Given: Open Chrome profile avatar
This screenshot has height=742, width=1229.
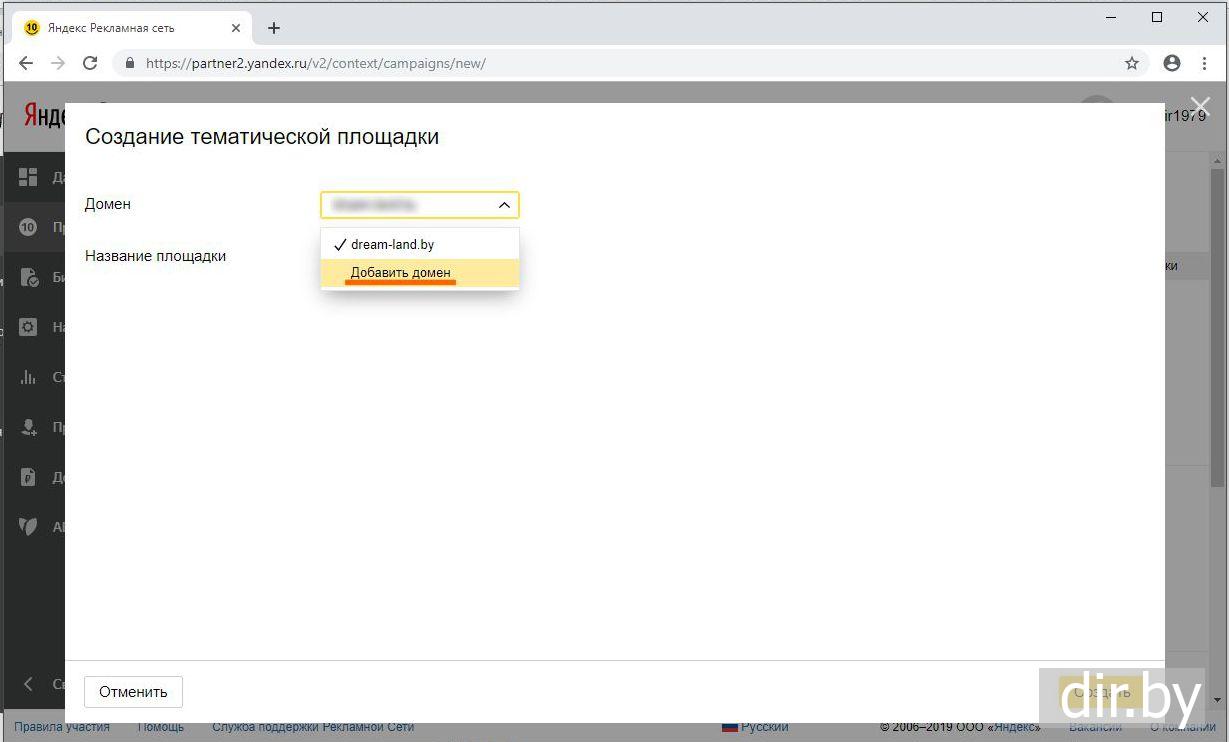Looking at the screenshot, I should pyautogui.click(x=1172, y=63).
